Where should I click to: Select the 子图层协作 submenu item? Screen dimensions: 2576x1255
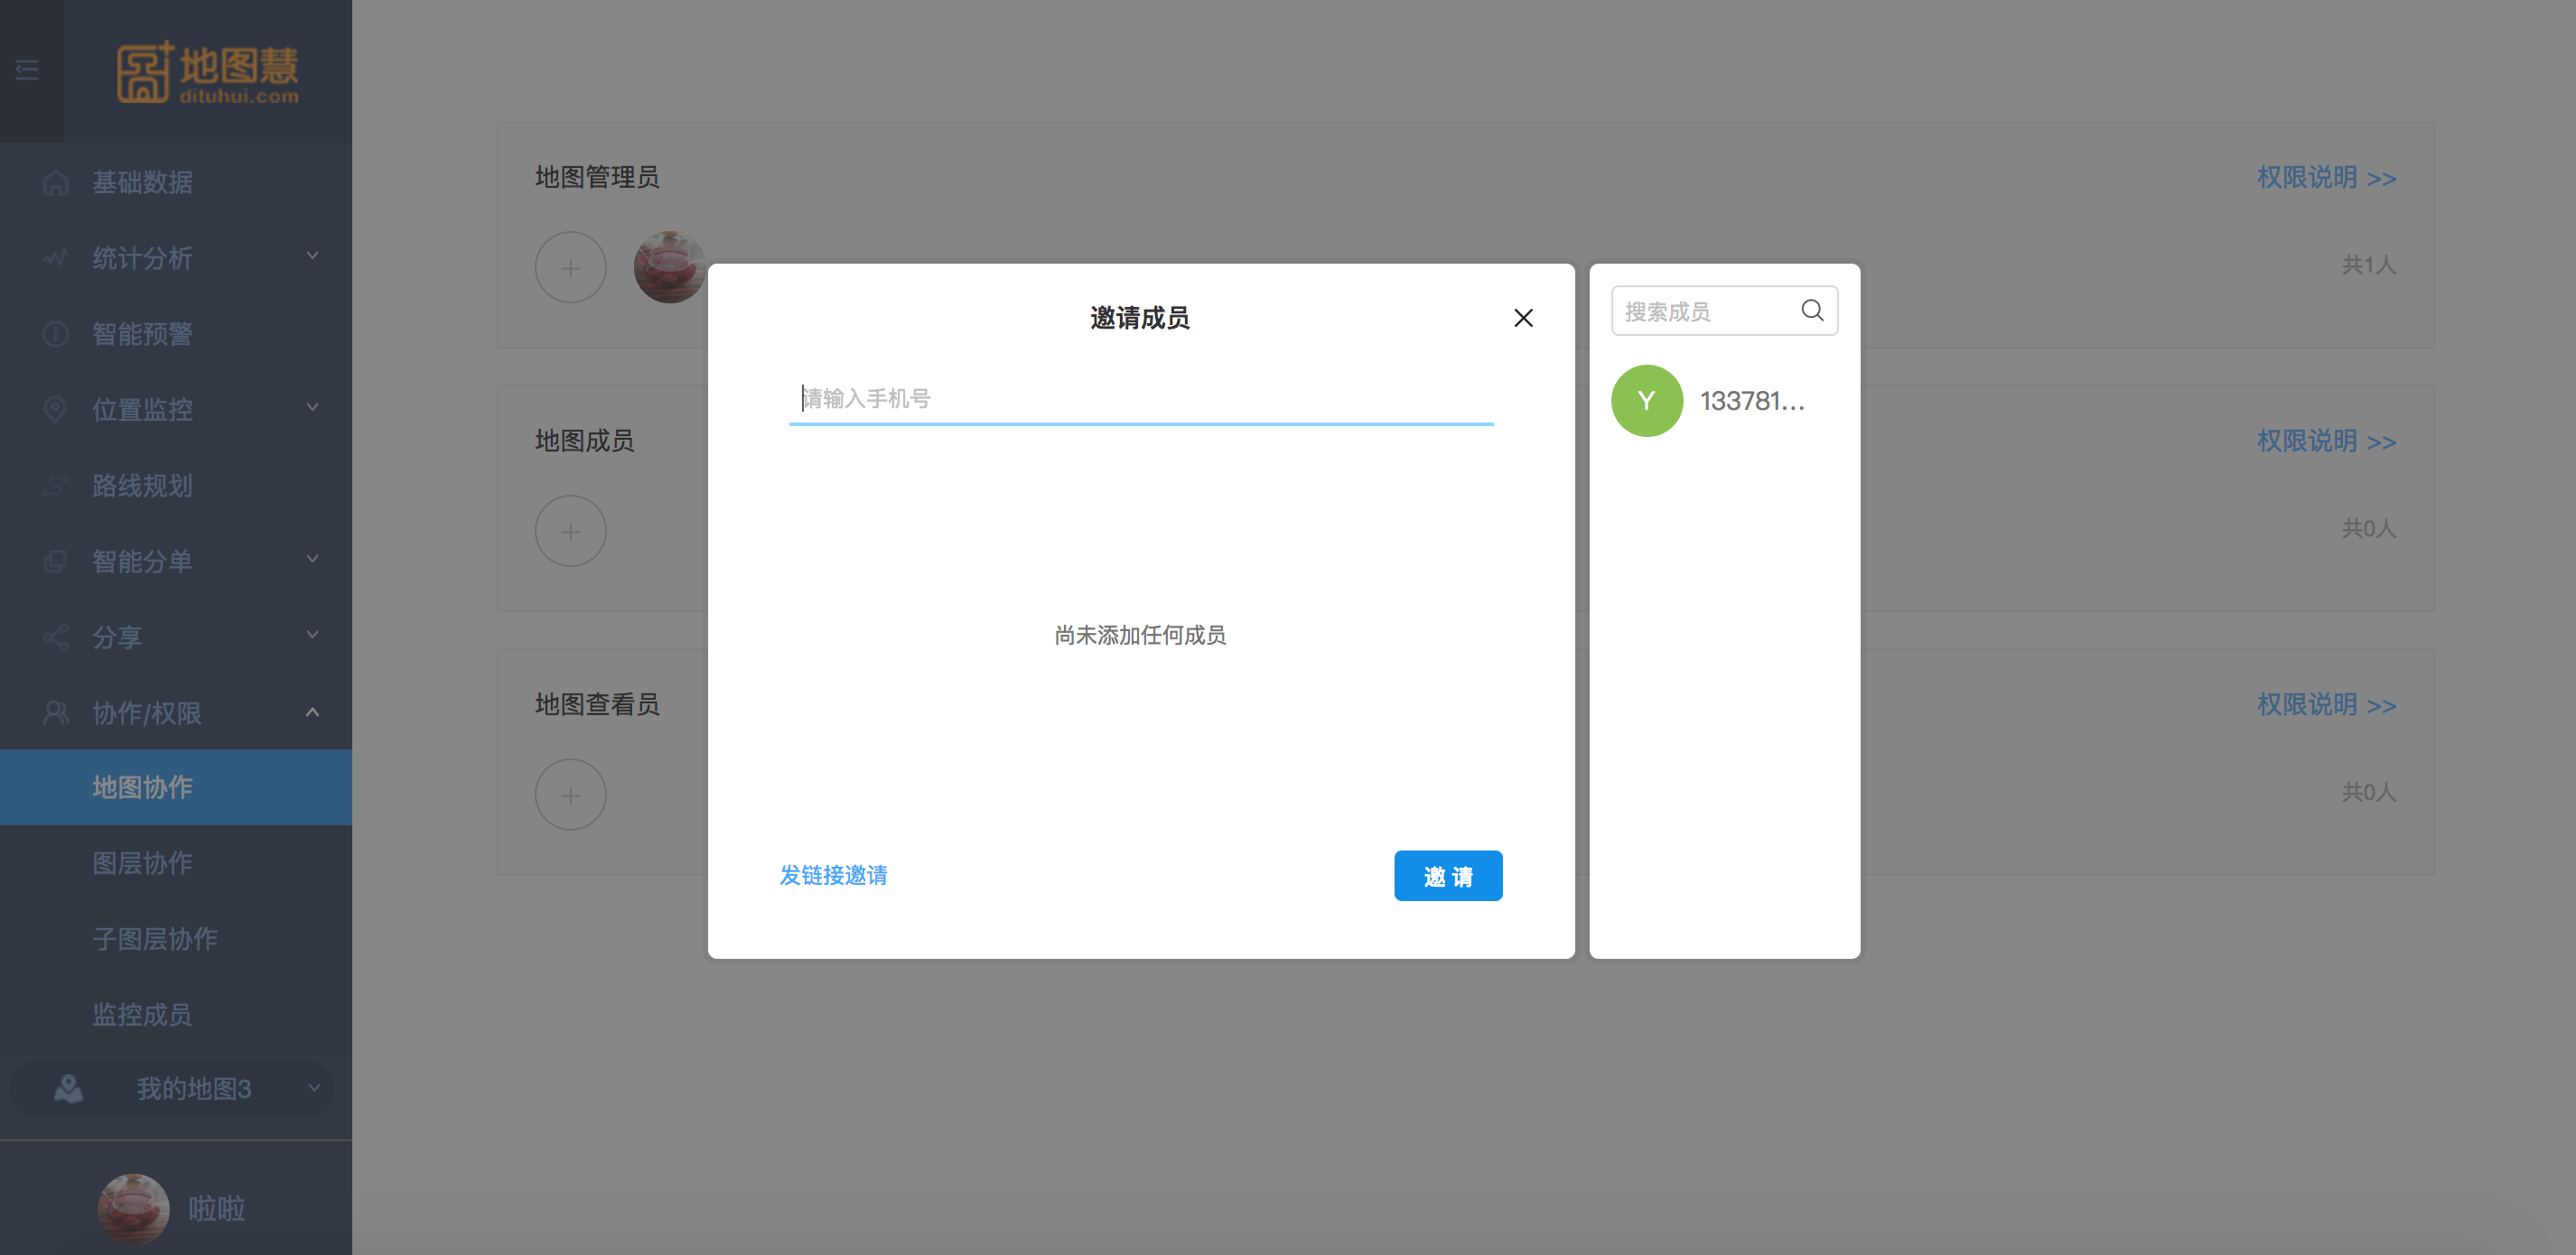[176, 939]
